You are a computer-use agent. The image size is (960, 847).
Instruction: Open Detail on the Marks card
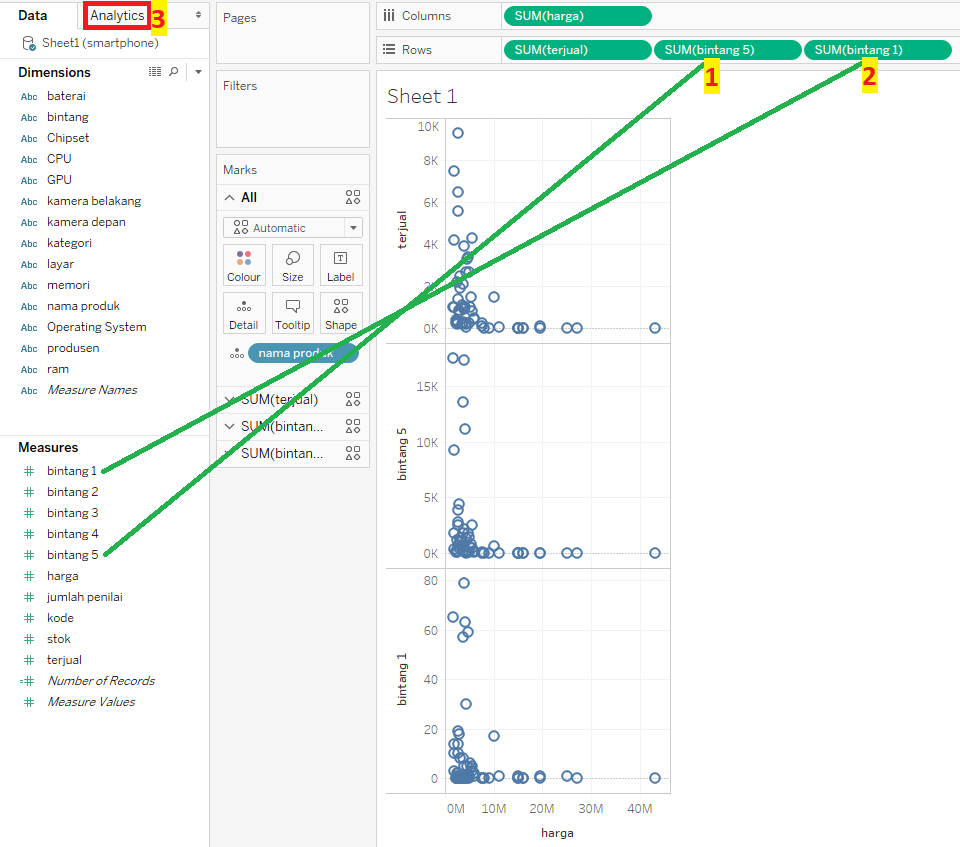coord(244,312)
